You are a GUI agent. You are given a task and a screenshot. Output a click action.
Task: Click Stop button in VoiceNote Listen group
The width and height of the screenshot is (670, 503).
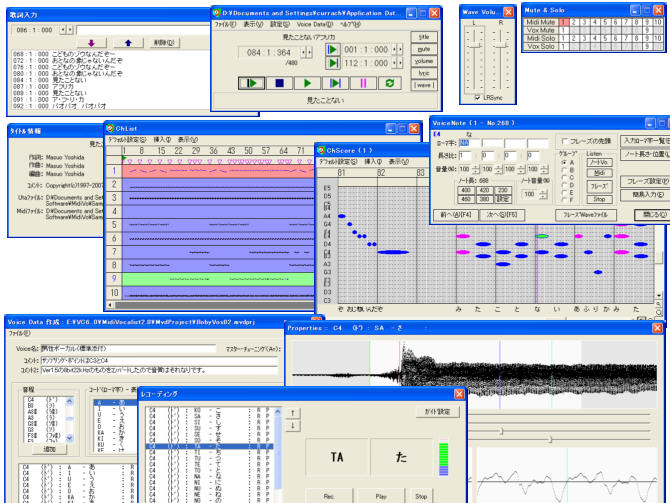599,199
